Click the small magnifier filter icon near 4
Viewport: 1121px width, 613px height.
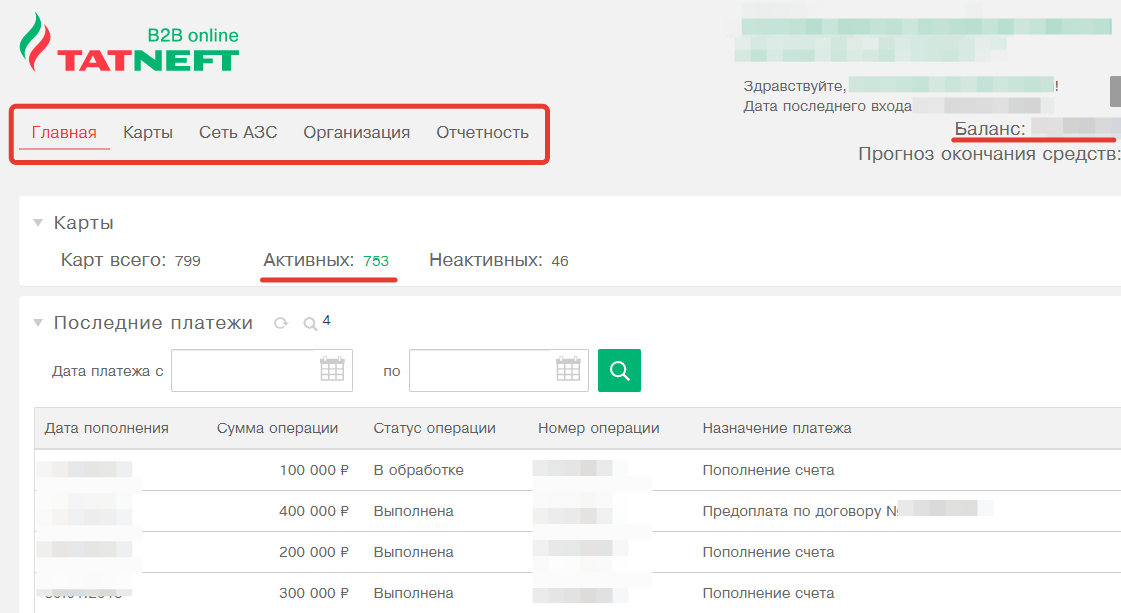(310, 324)
